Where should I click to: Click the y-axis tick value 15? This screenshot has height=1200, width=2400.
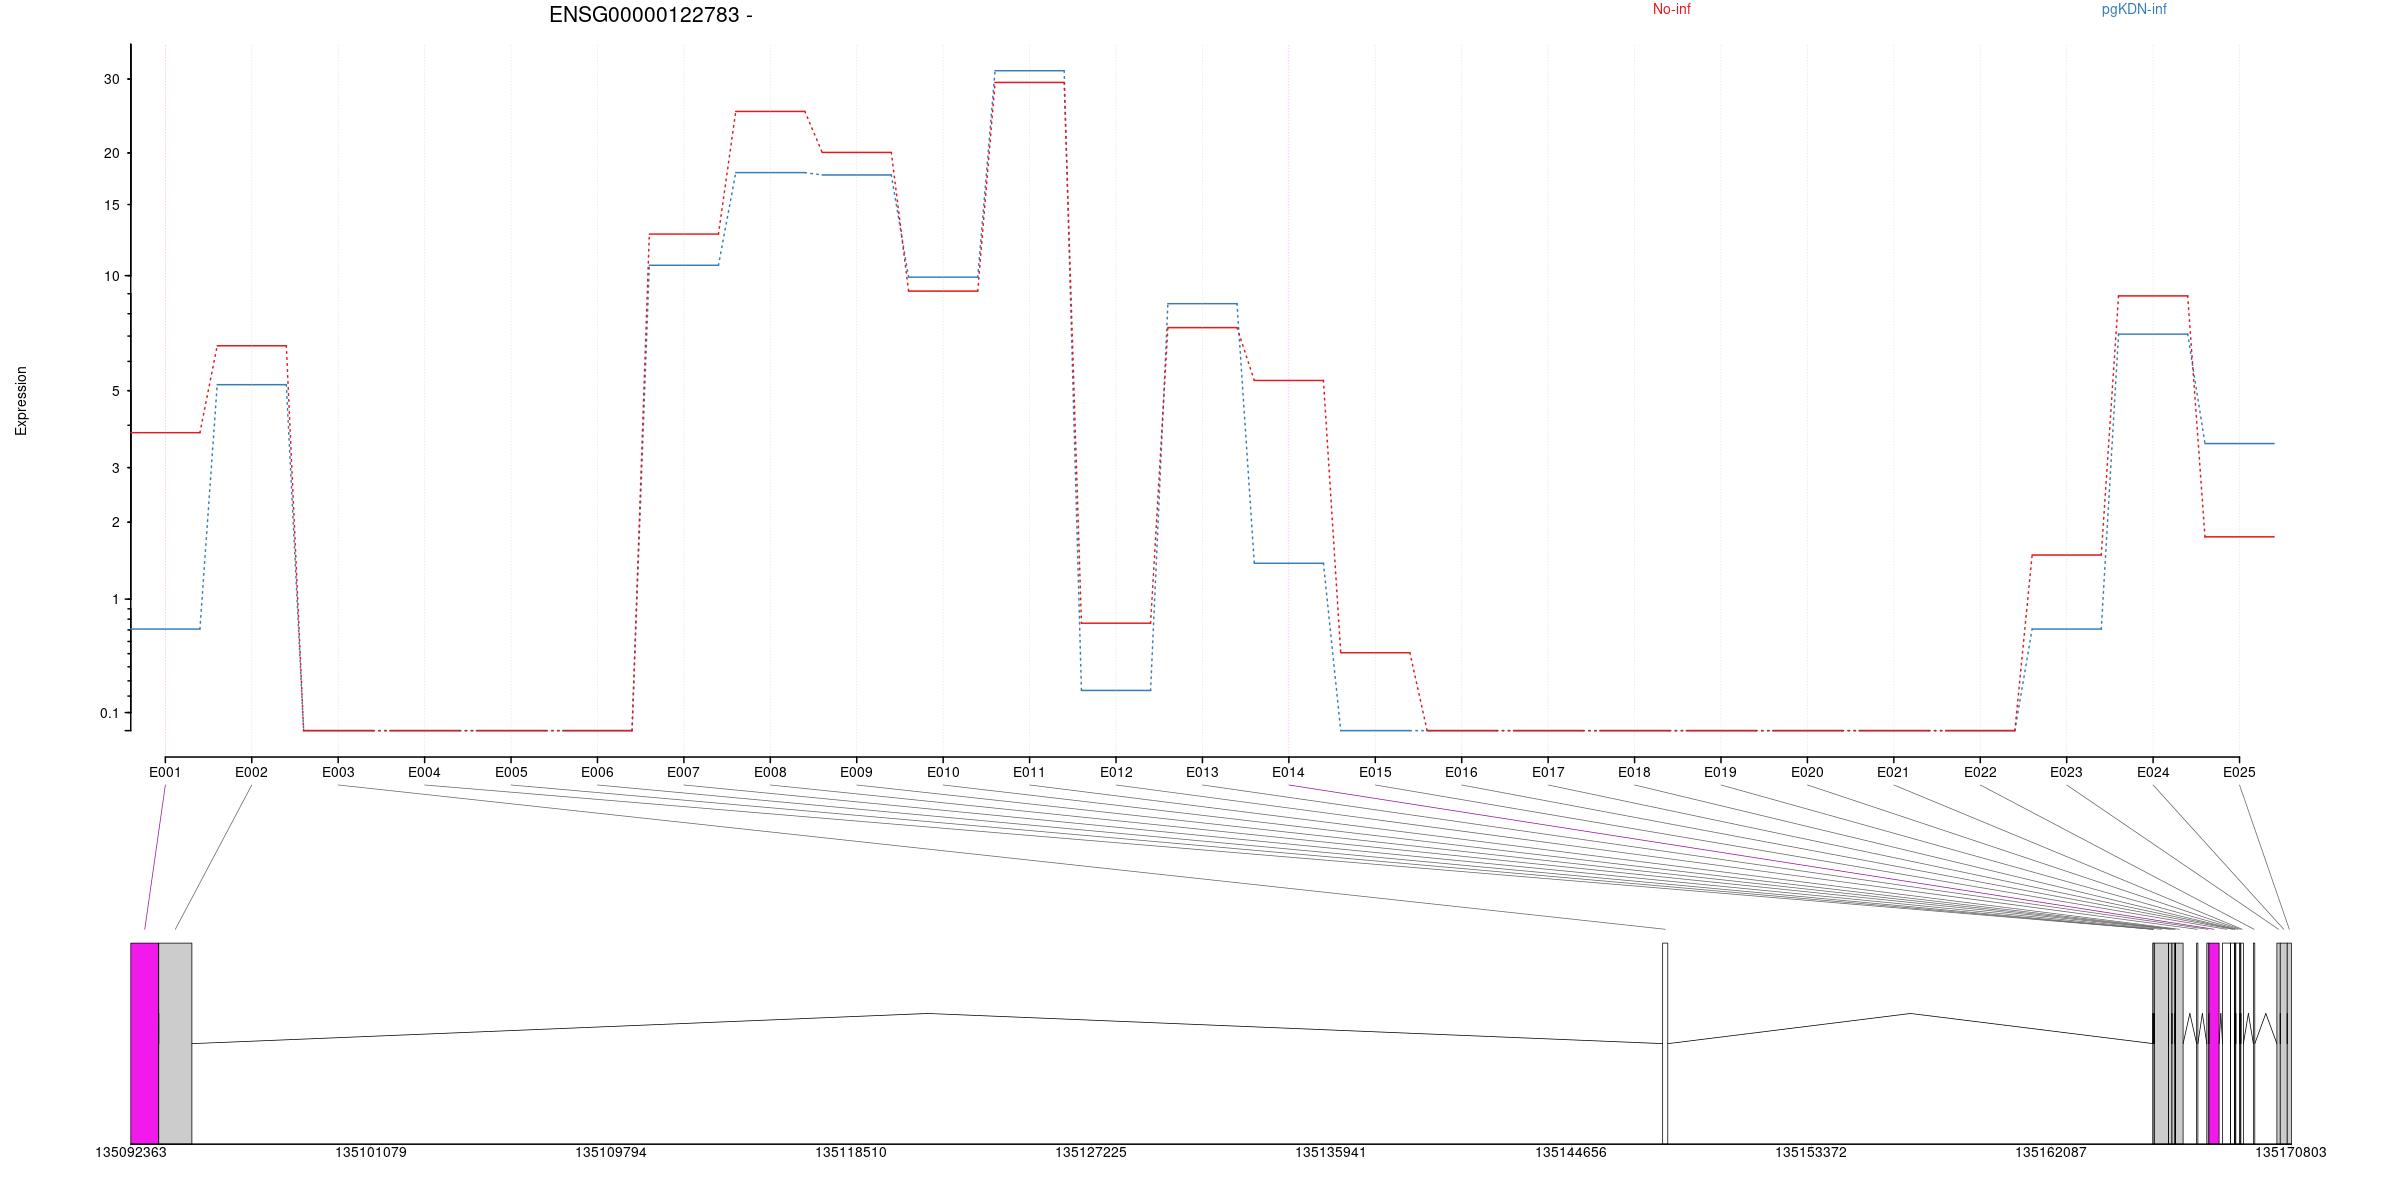point(111,205)
